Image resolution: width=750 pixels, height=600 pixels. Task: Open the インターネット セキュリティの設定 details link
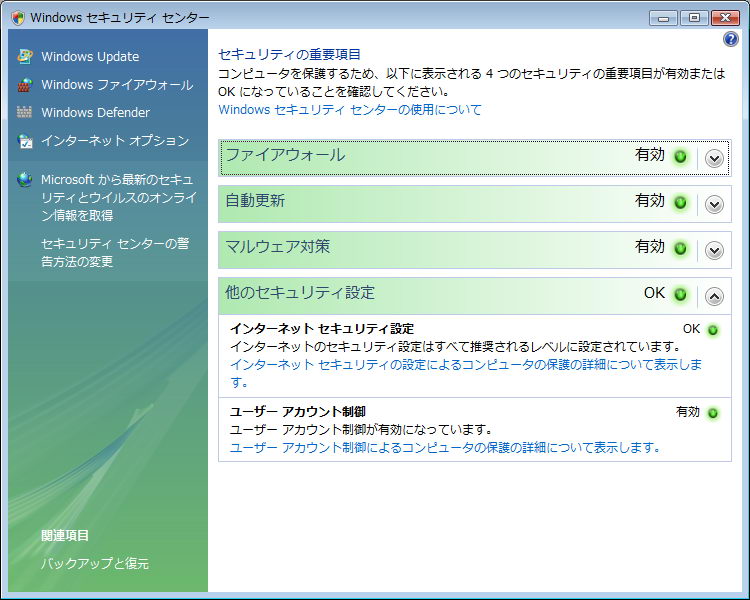[466, 373]
